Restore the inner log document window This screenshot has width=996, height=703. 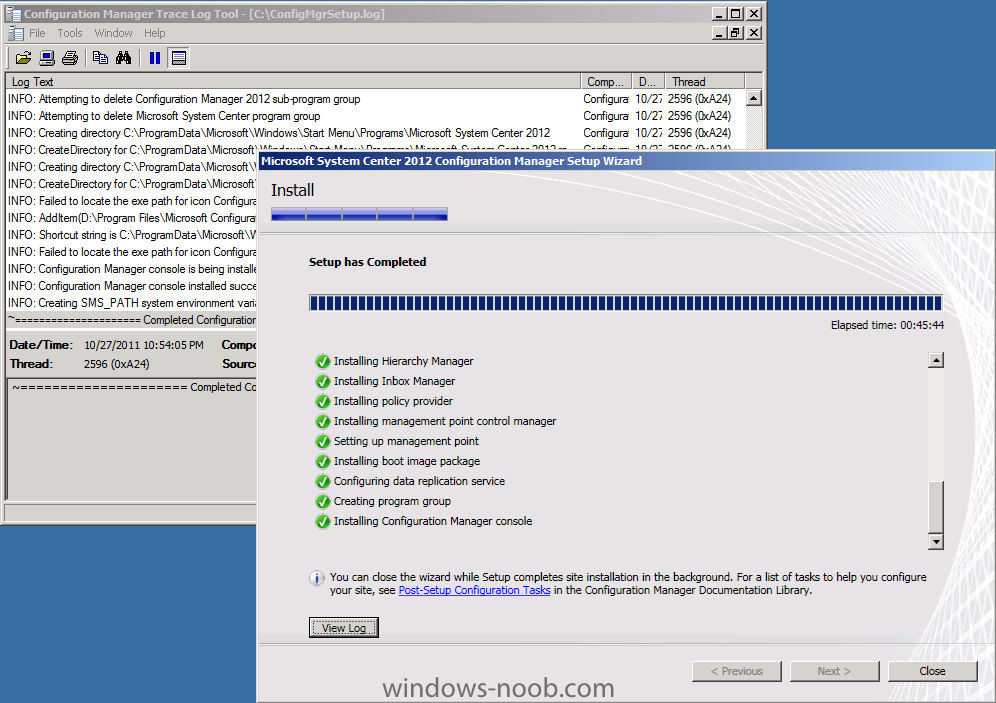pyautogui.click(x=736, y=33)
